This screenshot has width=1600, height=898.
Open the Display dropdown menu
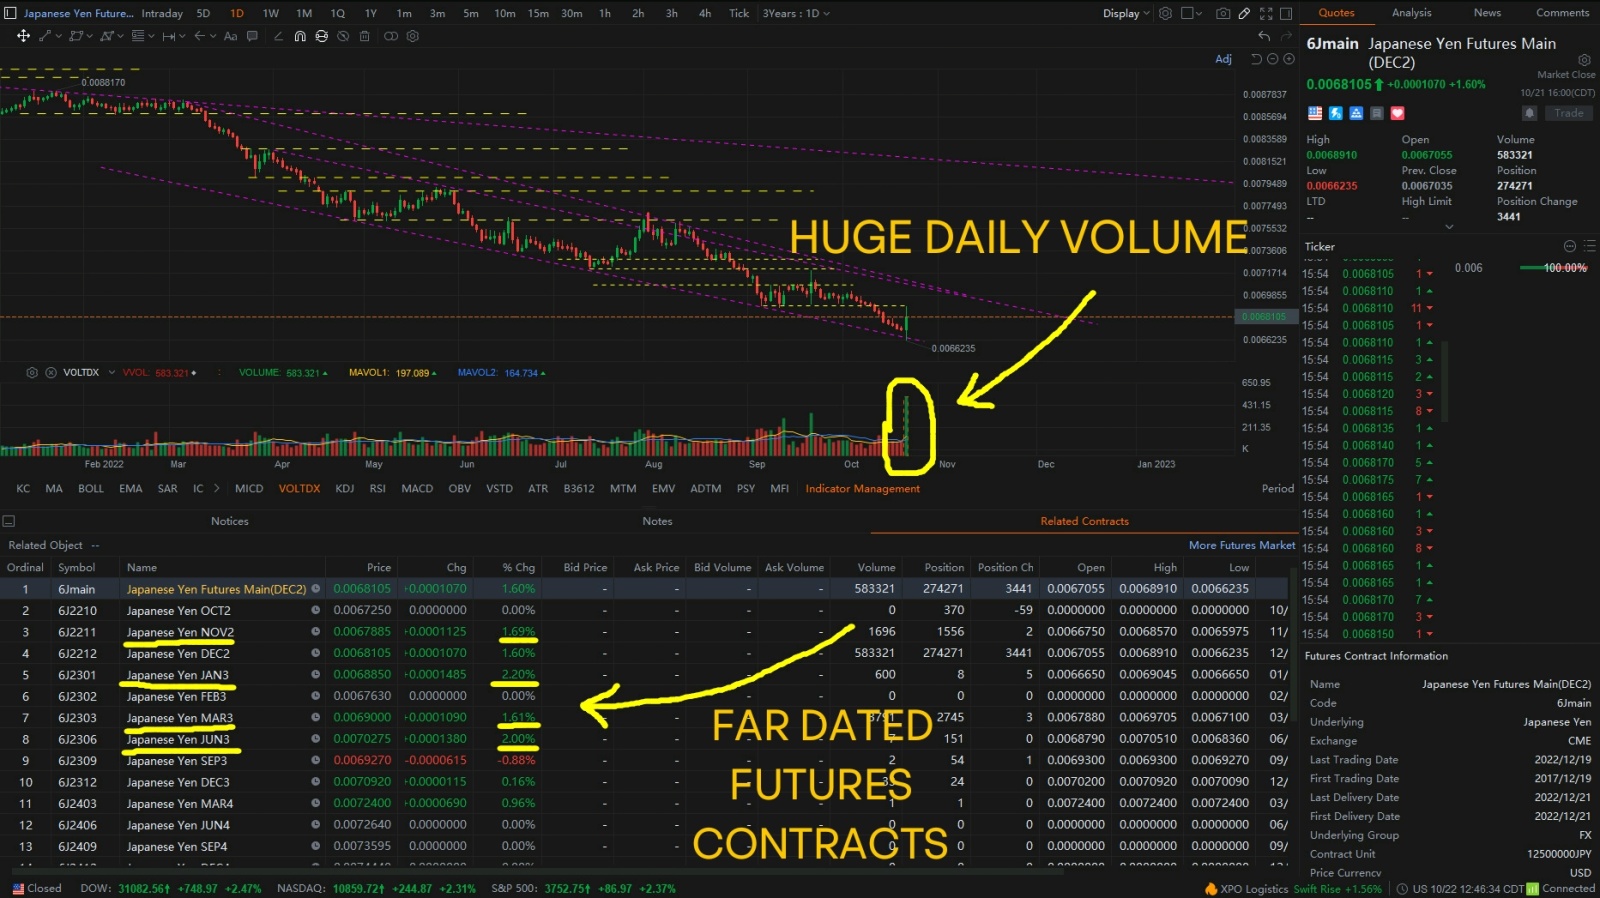pyautogui.click(x=1126, y=14)
